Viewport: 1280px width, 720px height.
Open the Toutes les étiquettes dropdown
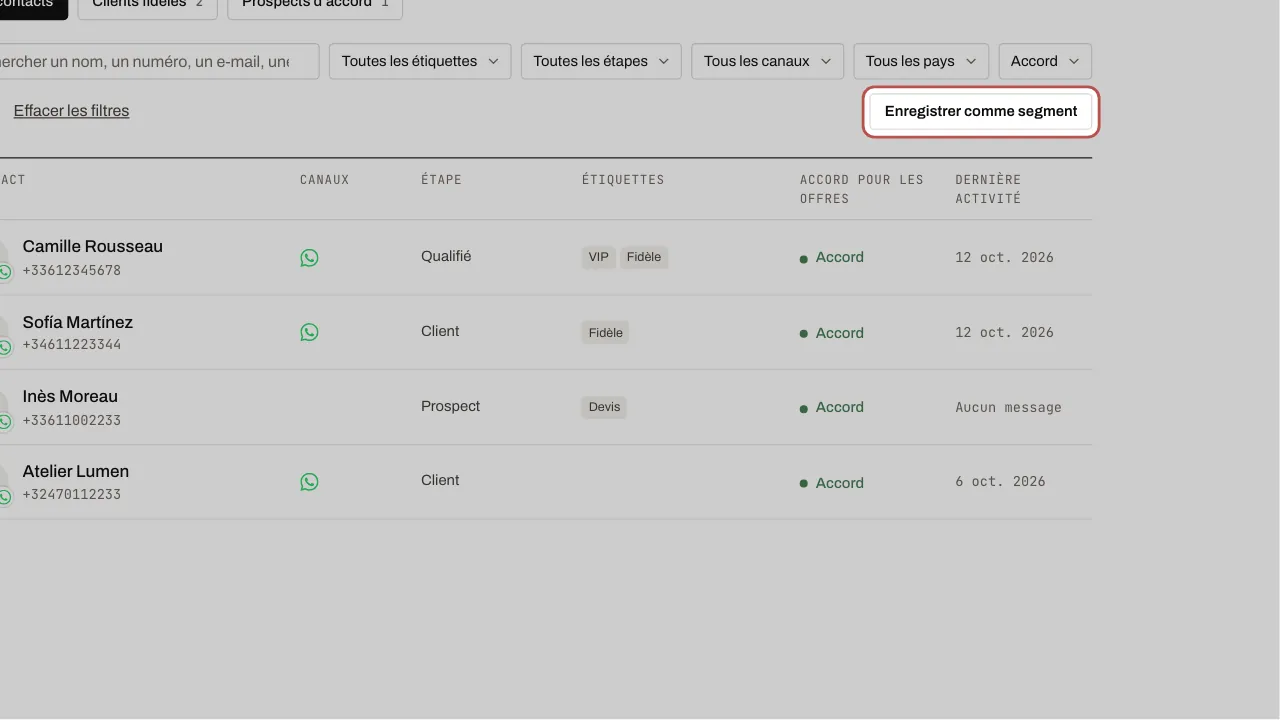click(x=420, y=61)
